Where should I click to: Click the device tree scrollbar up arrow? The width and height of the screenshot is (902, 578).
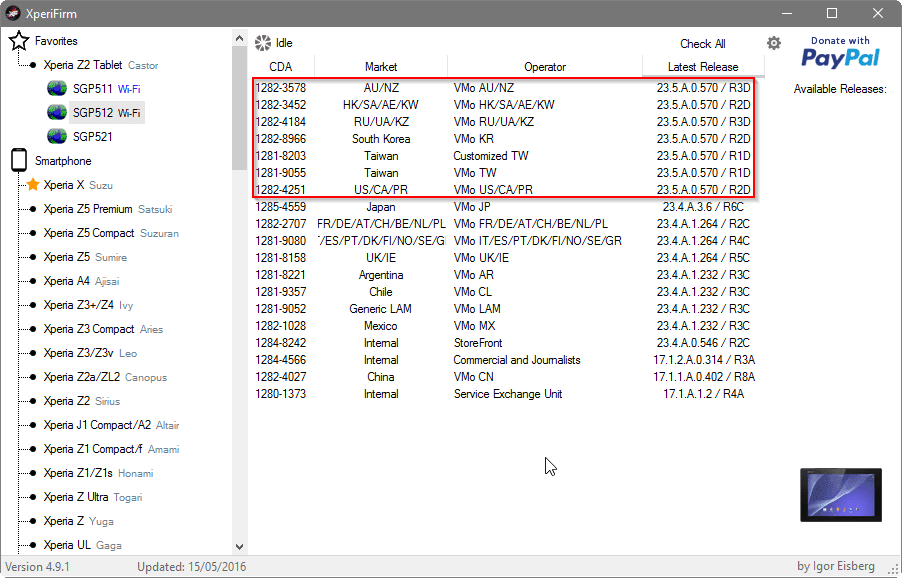(x=239, y=39)
